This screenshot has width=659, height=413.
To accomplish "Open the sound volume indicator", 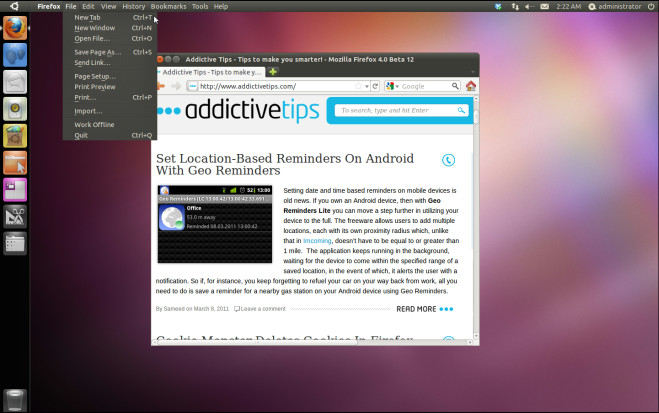I will point(529,6).
